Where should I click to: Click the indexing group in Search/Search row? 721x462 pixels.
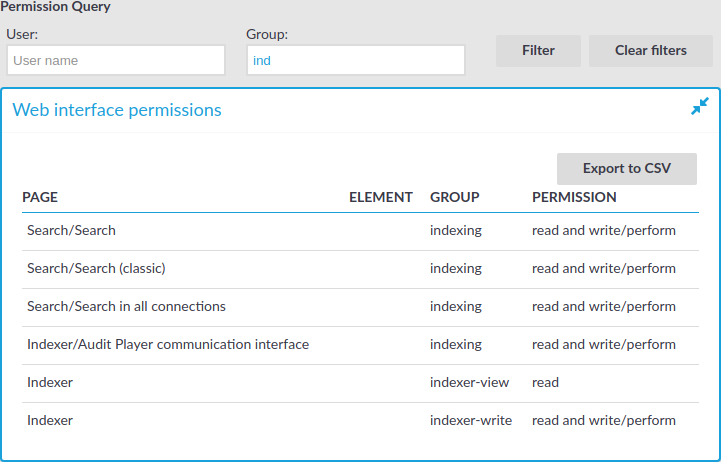coord(456,231)
